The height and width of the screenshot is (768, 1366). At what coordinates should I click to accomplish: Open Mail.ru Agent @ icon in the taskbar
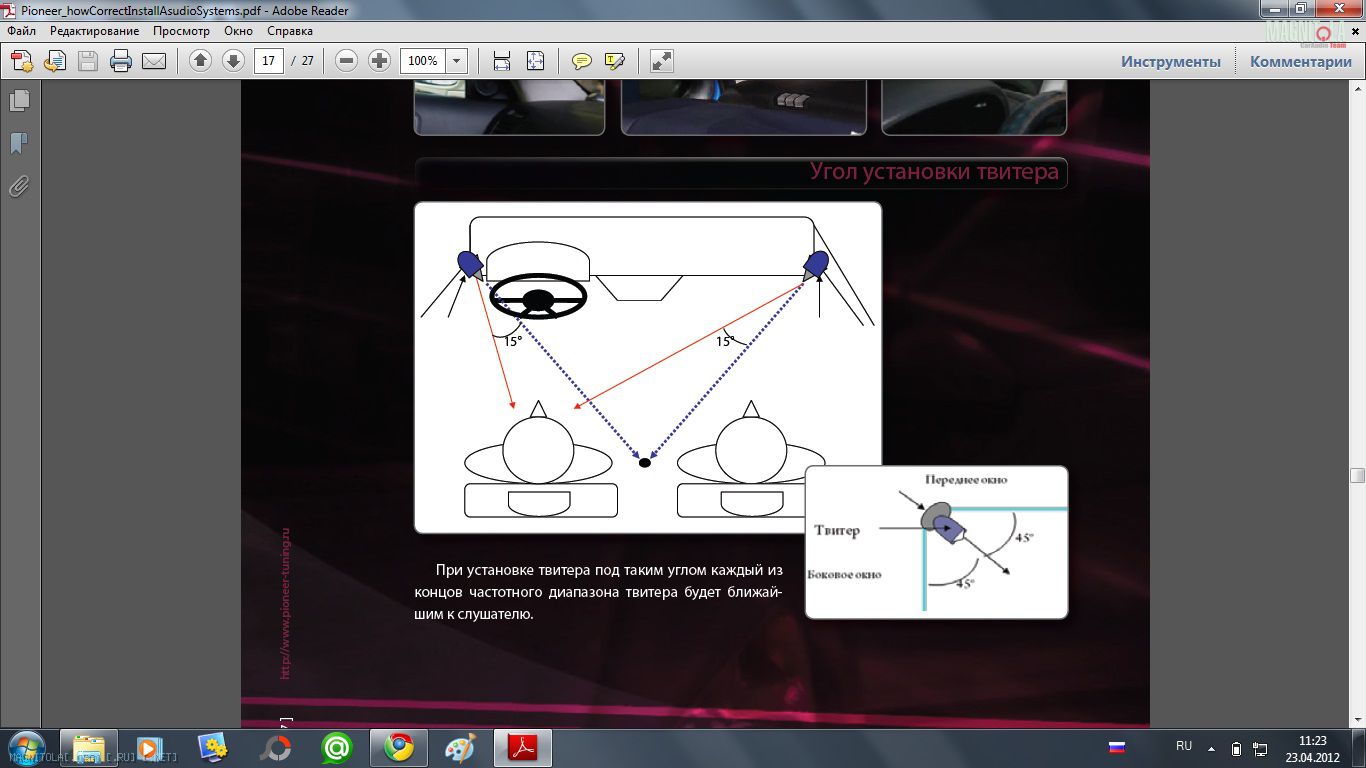[x=337, y=748]
